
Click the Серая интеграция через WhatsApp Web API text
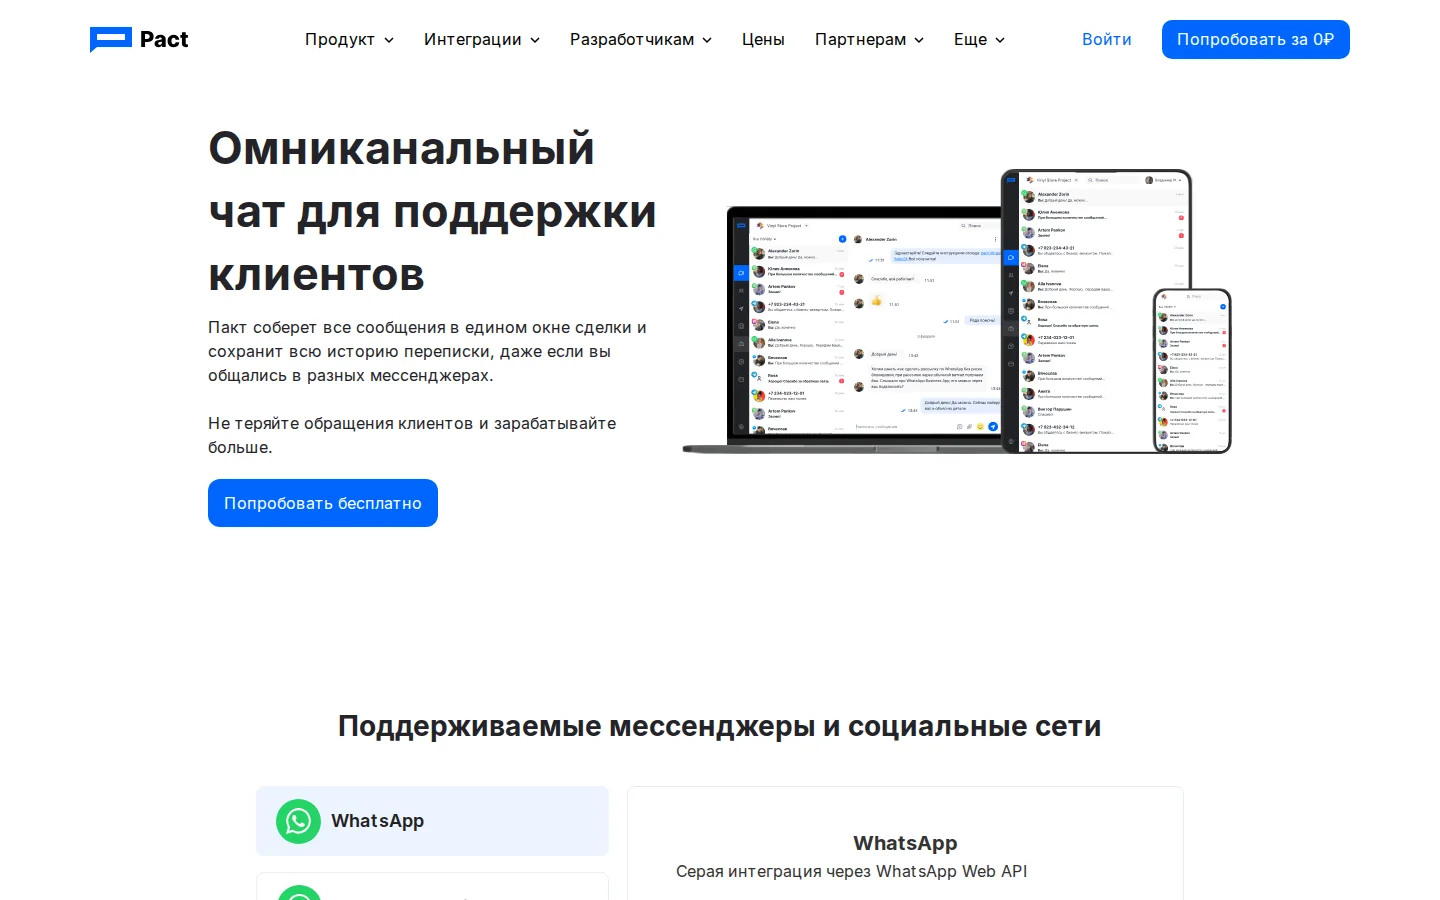pyautogui.click(x=852, y=871)
